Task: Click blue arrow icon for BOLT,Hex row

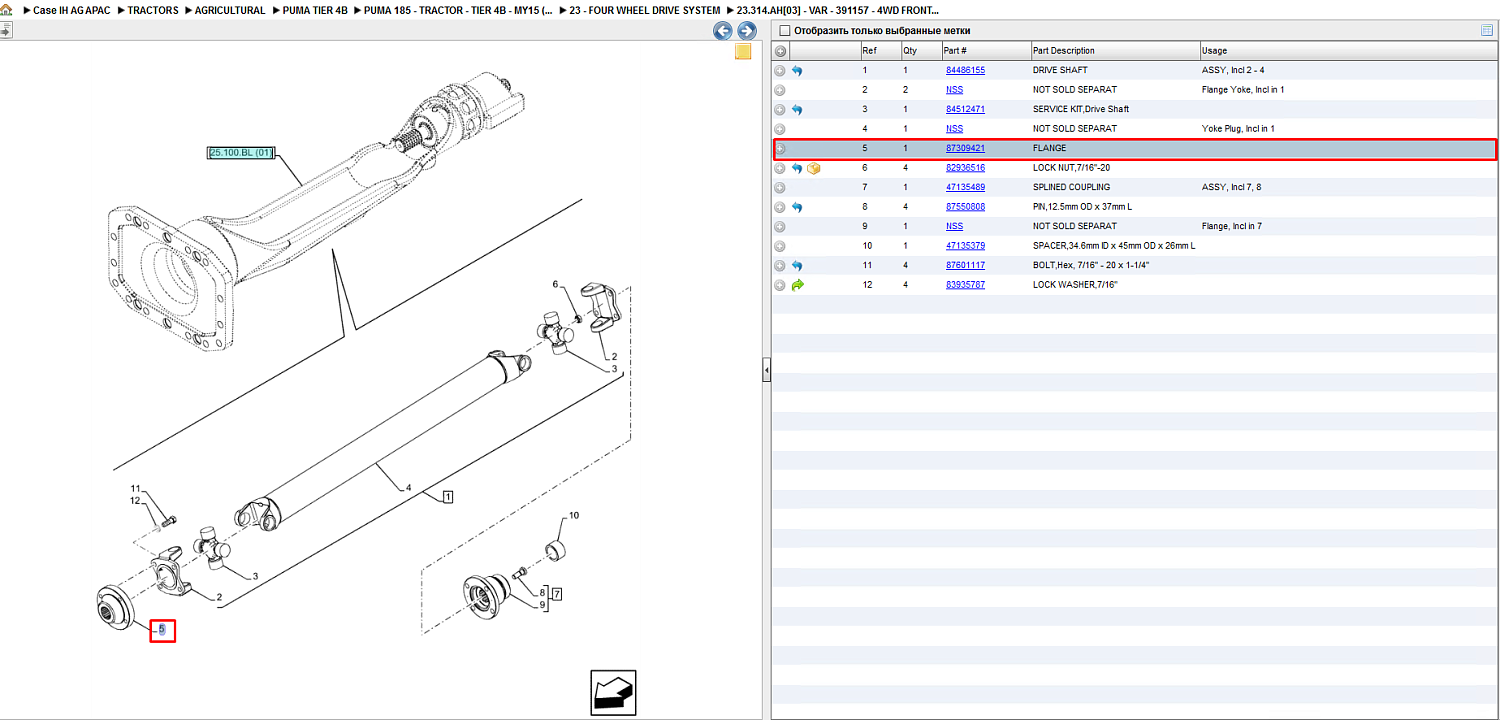Action: pyautogui.click(x=797, y=266)
